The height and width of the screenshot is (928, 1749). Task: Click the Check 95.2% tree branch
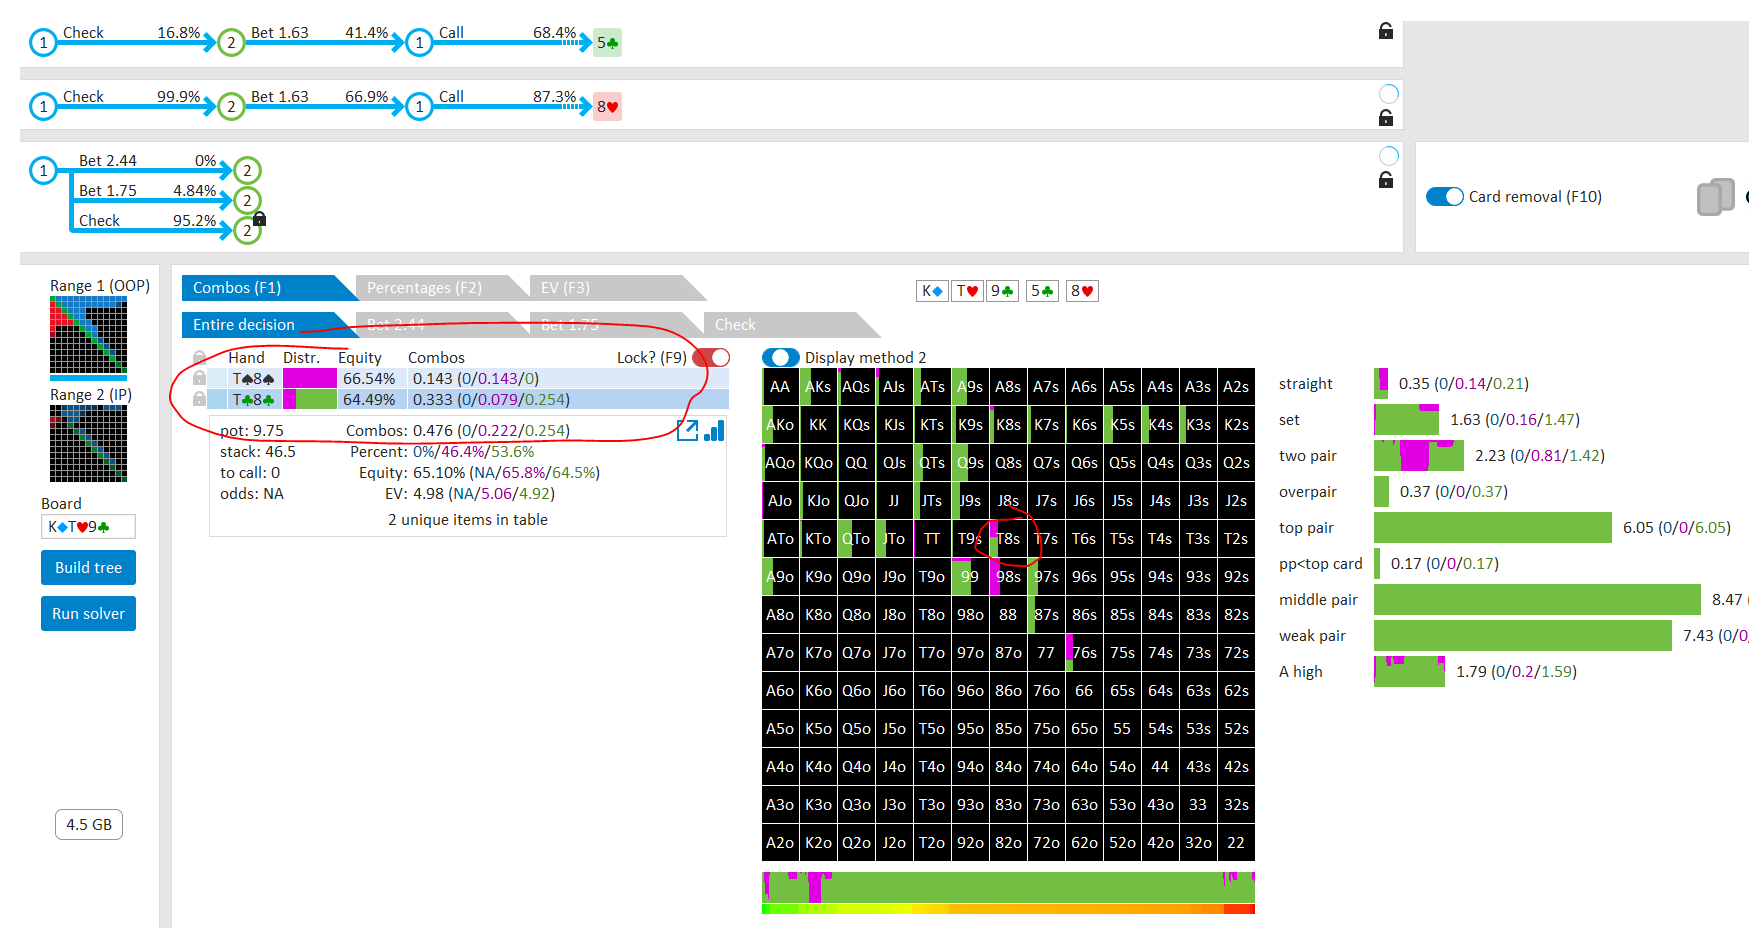[147, 221]
